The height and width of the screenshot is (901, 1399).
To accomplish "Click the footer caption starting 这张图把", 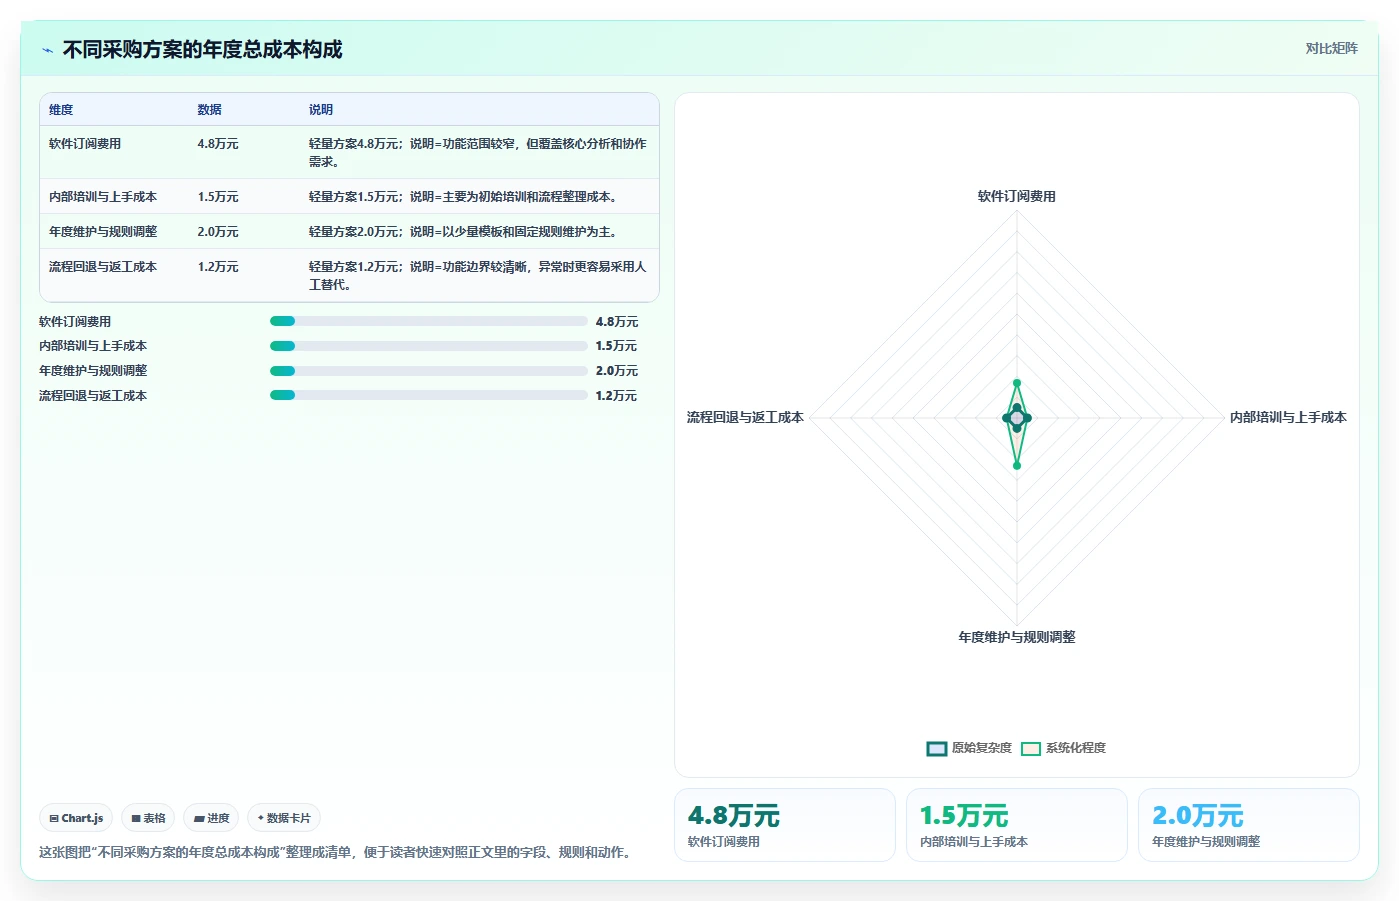I will 338,853.
